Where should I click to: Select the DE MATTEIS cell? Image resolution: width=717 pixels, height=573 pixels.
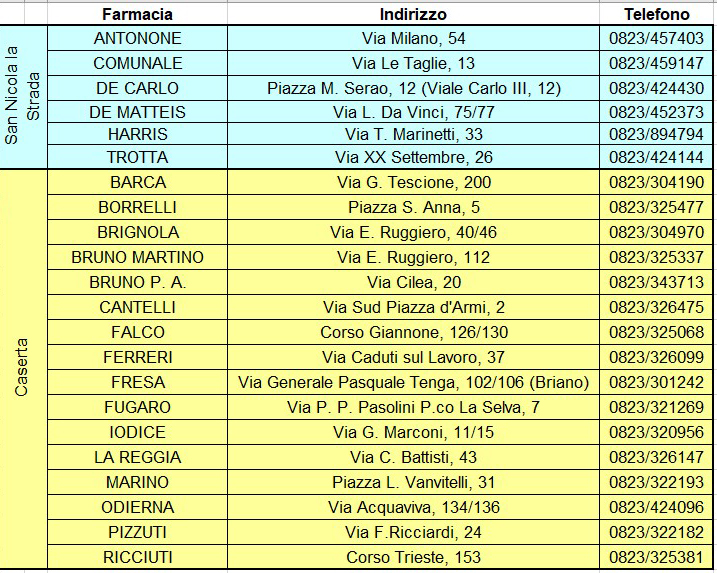point(137,112)
